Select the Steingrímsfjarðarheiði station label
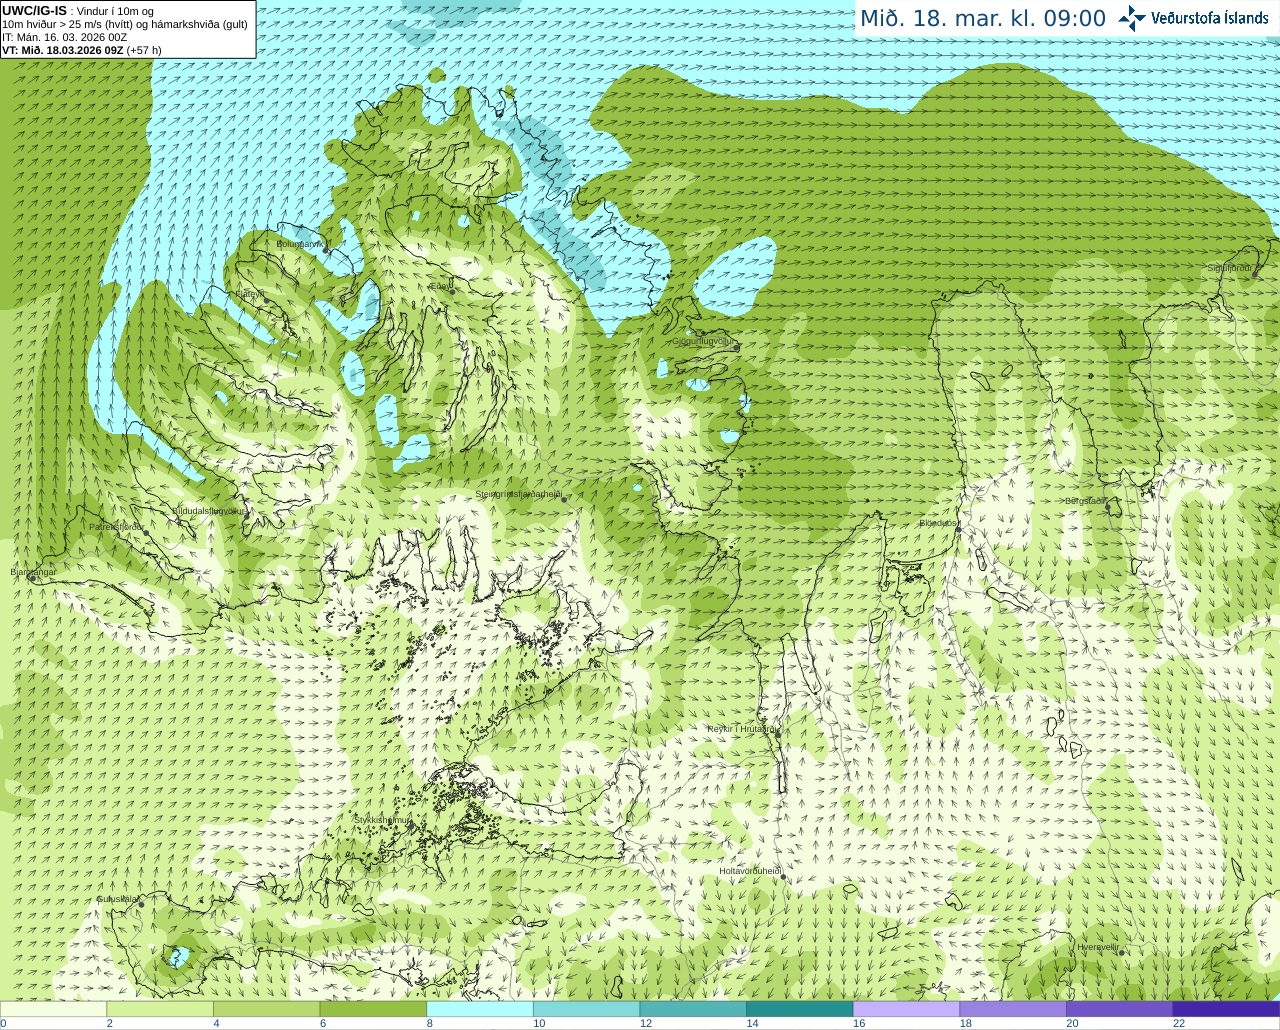The width and height of the screenshot is (1280, 1030). [518, 494]
